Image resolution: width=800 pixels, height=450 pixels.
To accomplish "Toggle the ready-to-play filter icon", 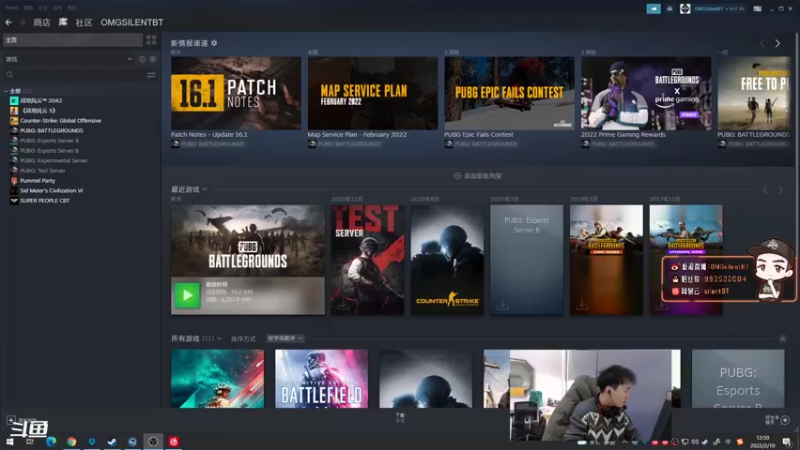I will (153, 59).
